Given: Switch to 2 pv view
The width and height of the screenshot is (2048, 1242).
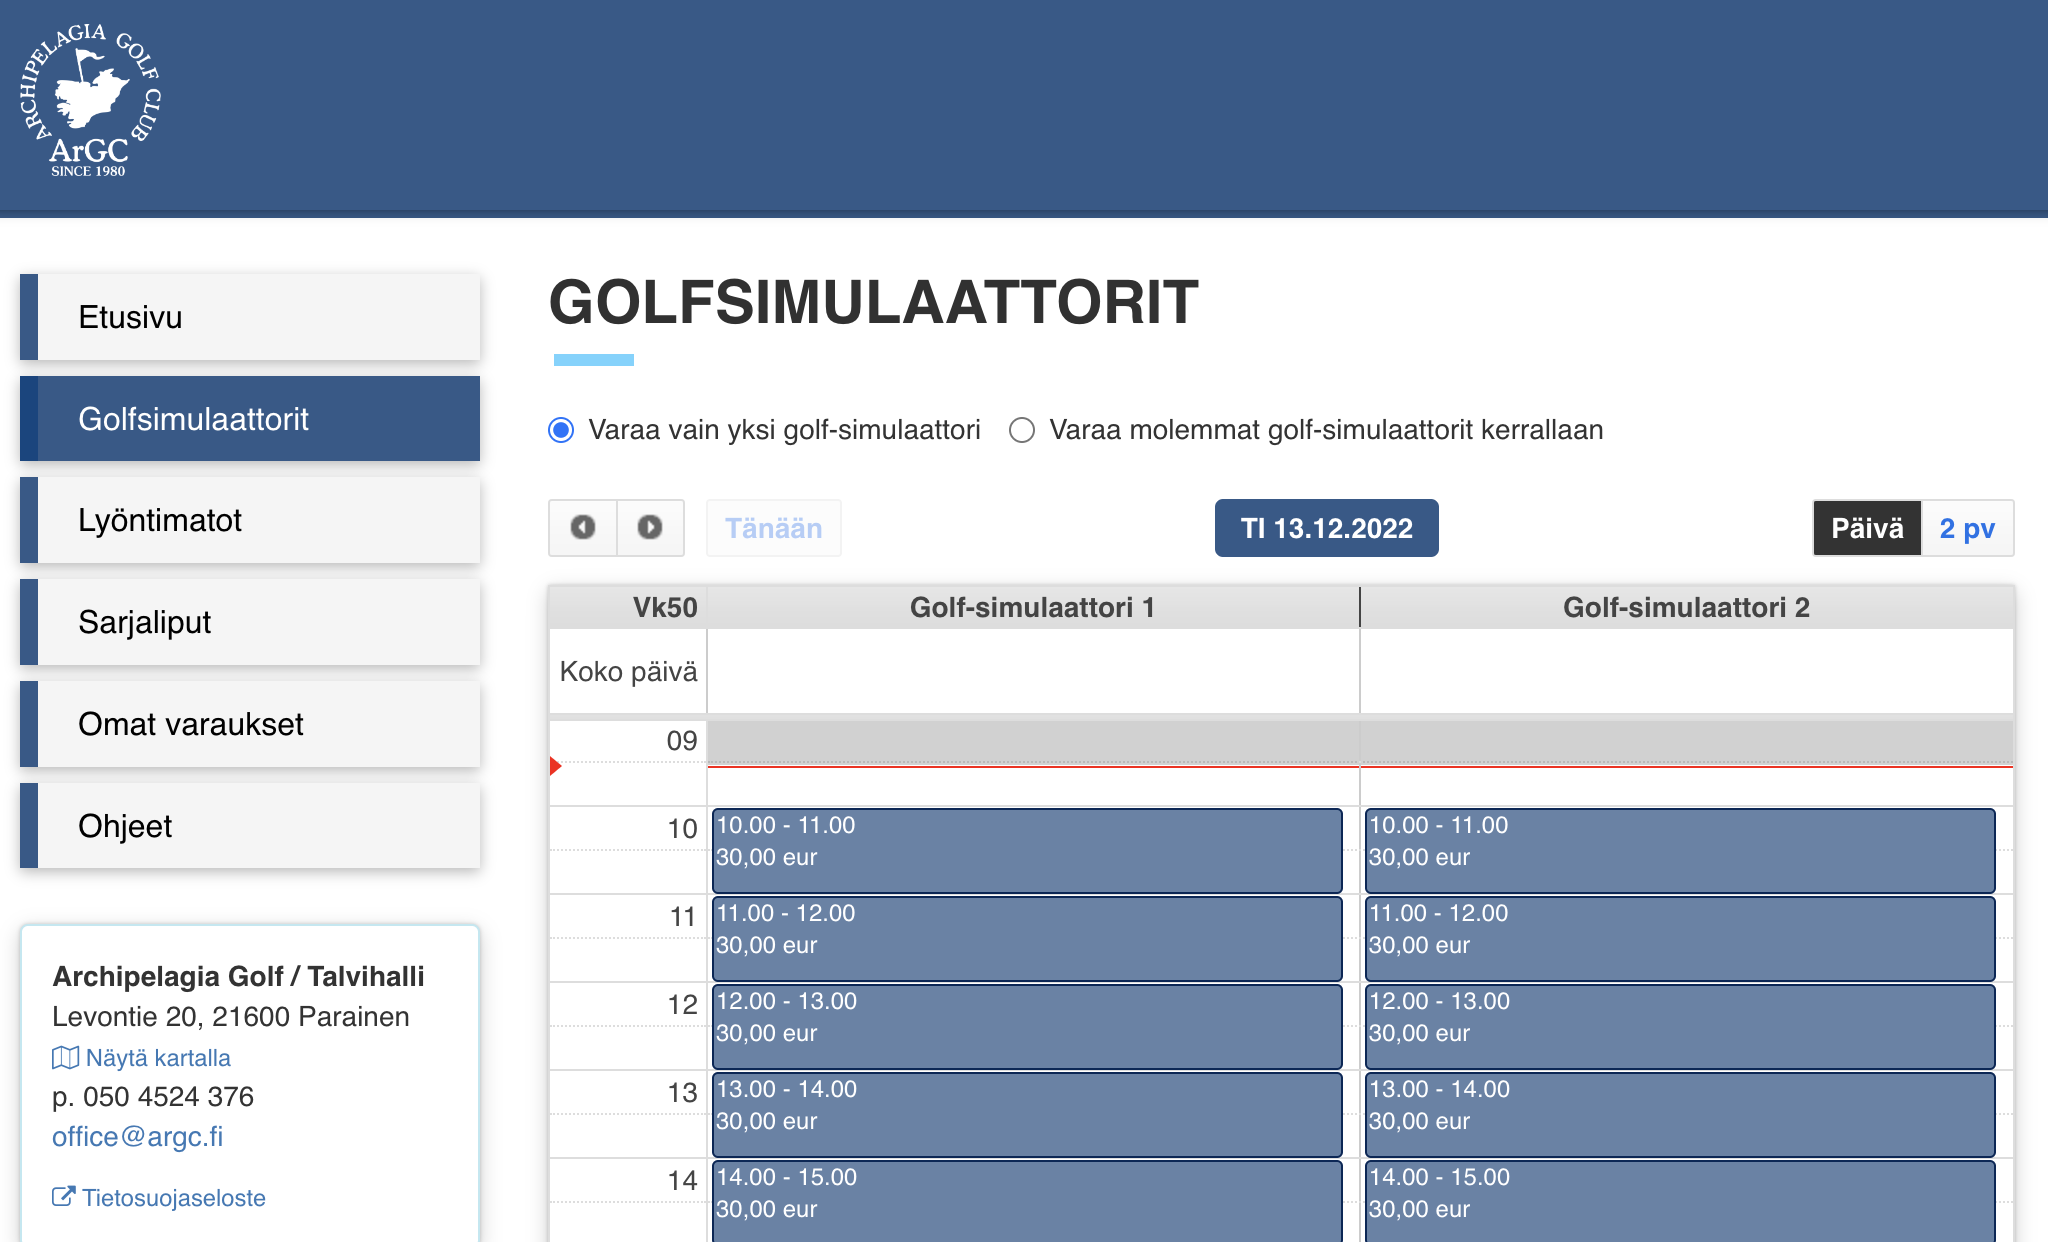Looking at the screenshot, I should click(x=1967, y=528).
